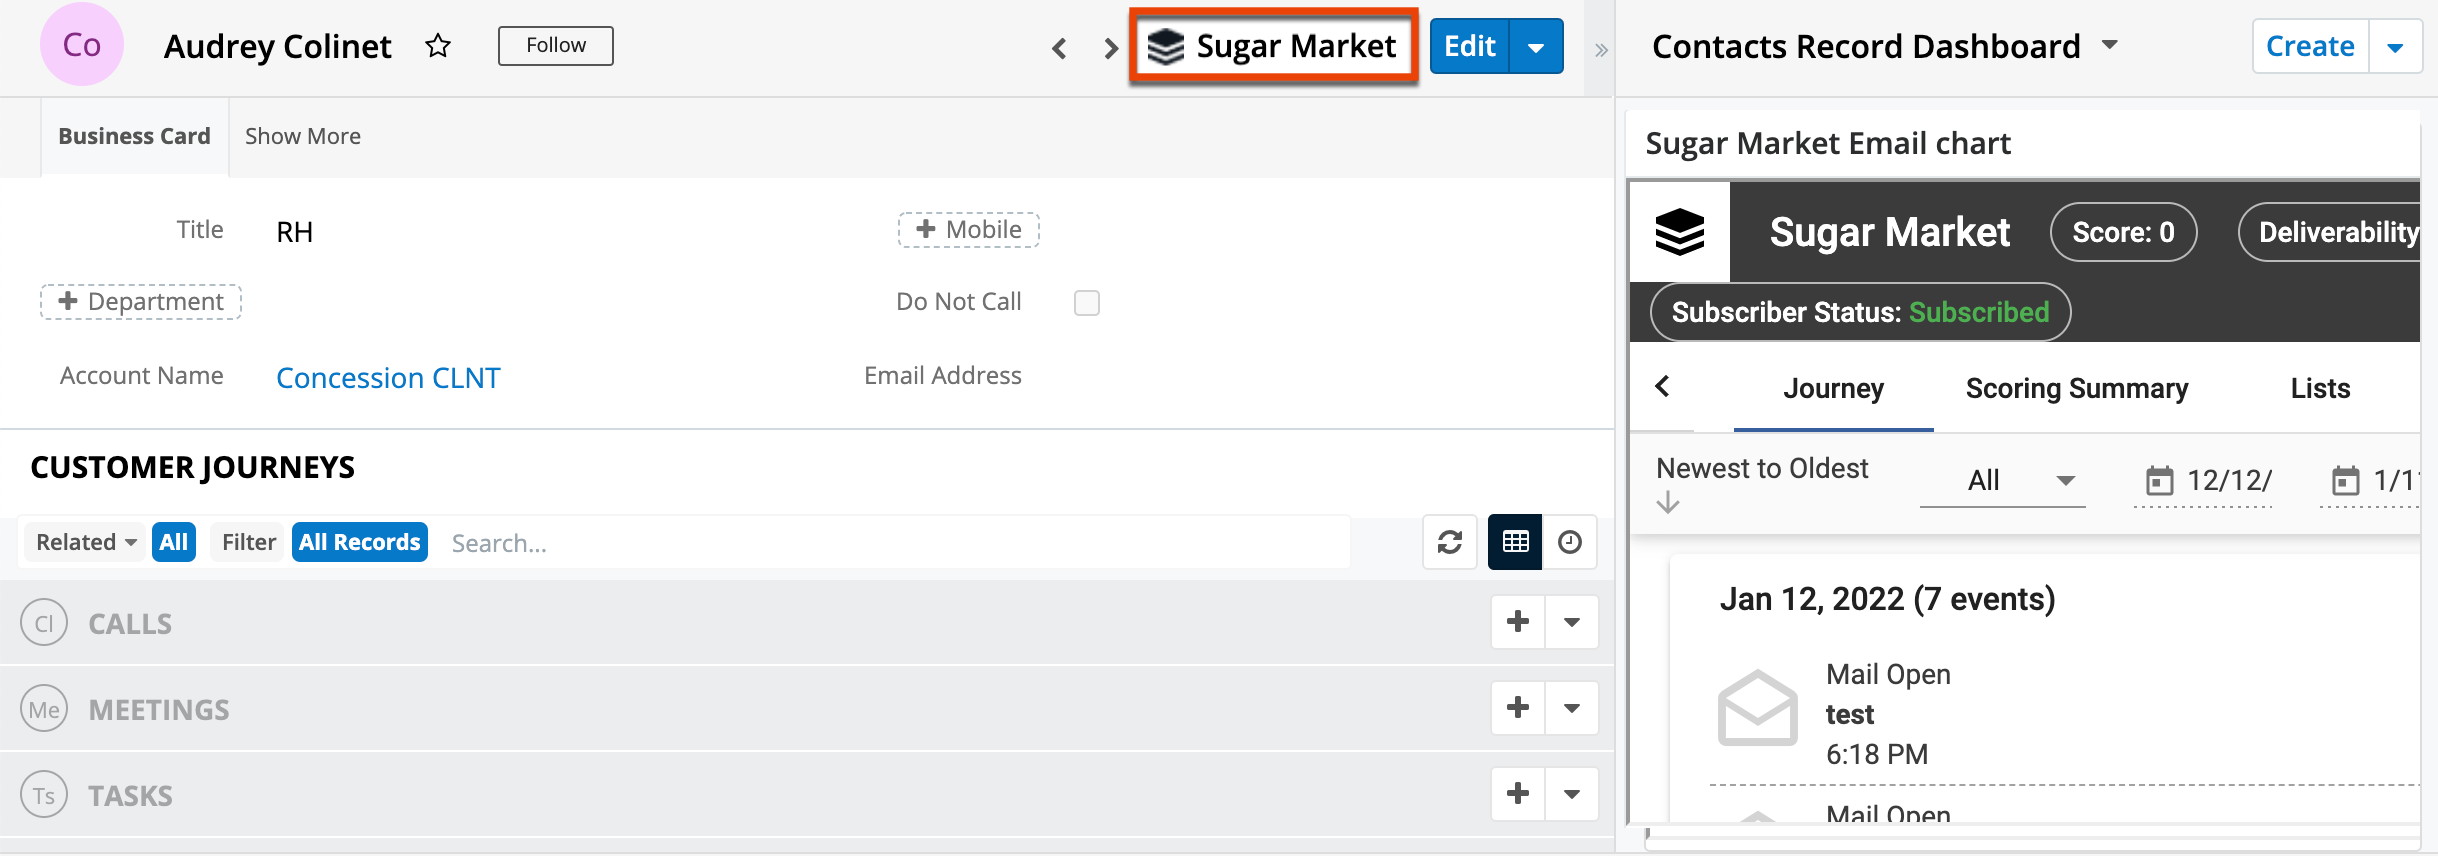Go to previous record arrow

point(1059,47)
